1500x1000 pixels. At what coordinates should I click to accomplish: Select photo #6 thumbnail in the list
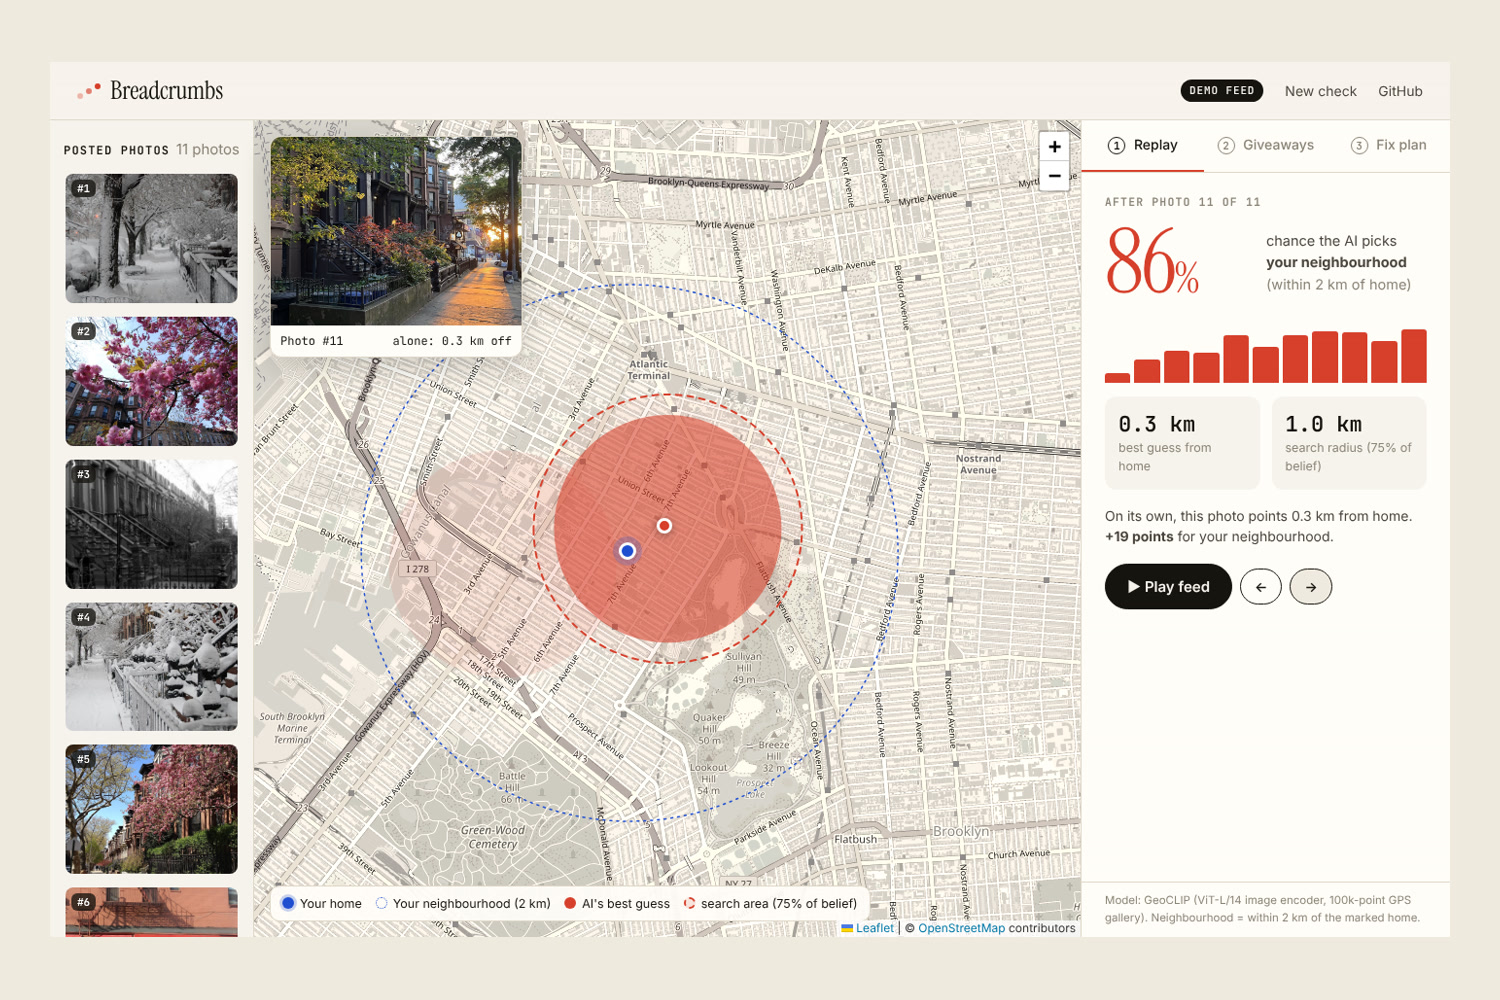(152, 912)
